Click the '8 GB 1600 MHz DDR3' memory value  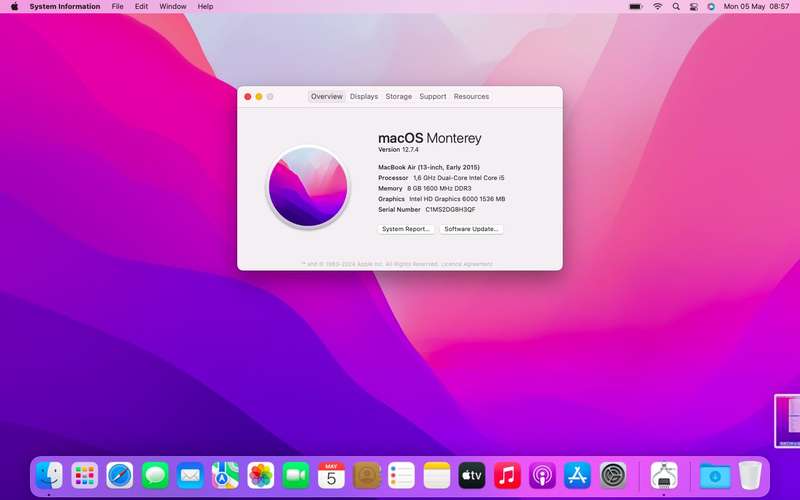click(439, 189)
